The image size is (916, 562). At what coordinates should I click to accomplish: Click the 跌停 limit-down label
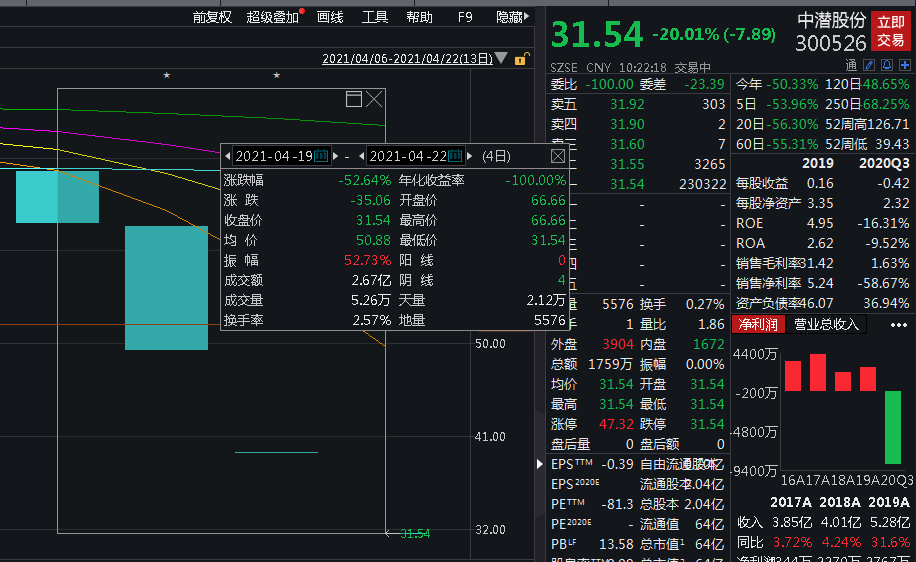[x=653, y=424]
